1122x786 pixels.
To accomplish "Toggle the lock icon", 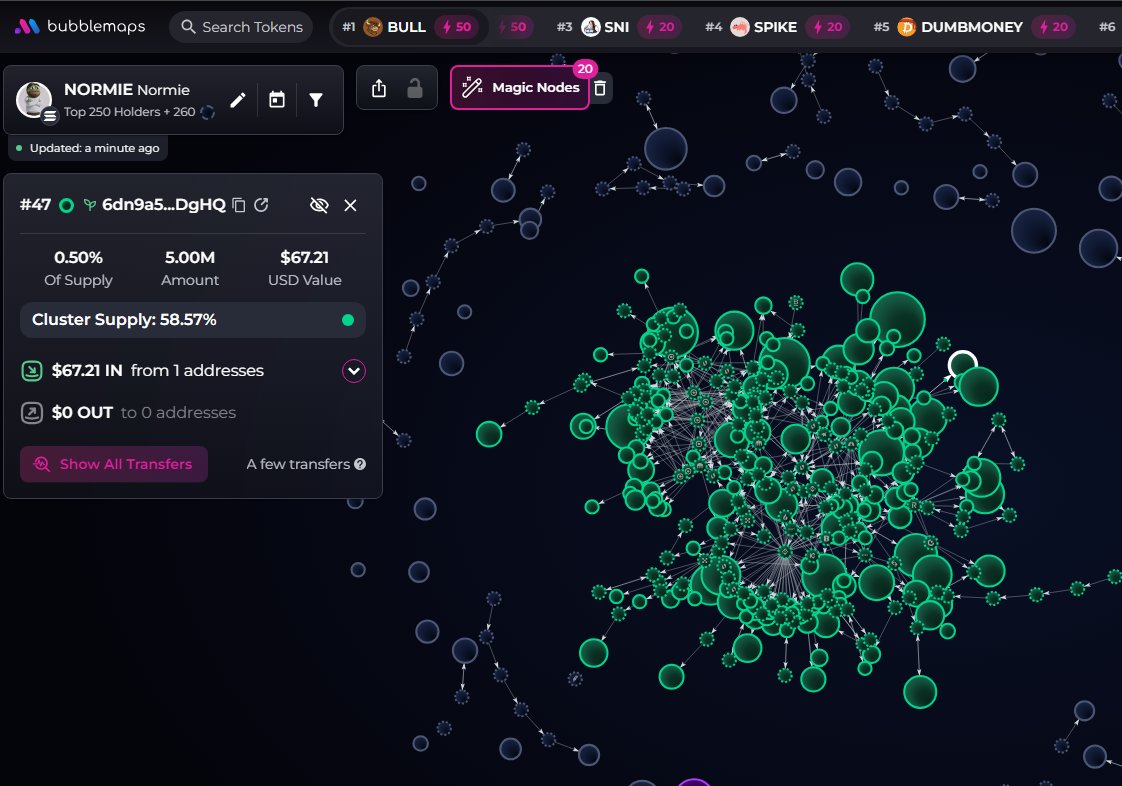I will (415, 88).
